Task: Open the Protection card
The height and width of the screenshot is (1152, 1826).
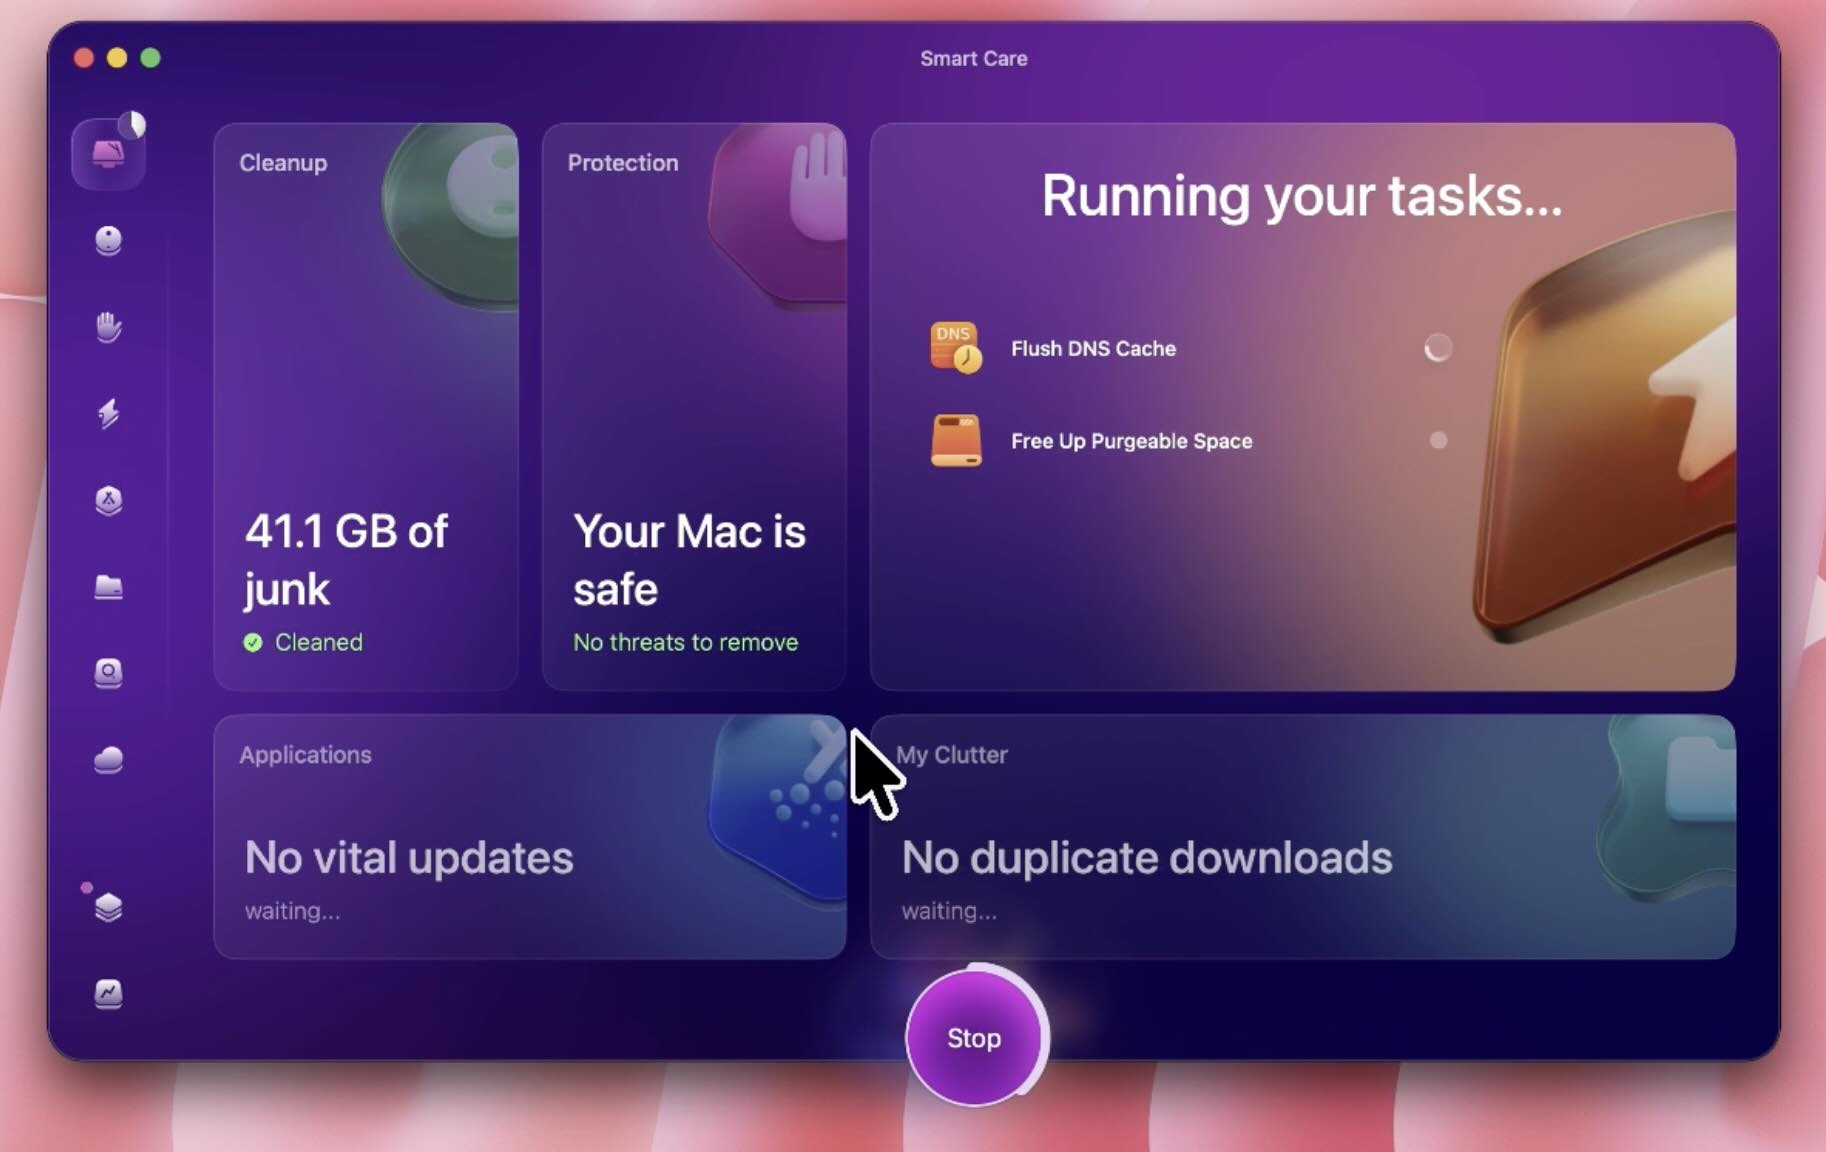Action: tap(694, 406)
